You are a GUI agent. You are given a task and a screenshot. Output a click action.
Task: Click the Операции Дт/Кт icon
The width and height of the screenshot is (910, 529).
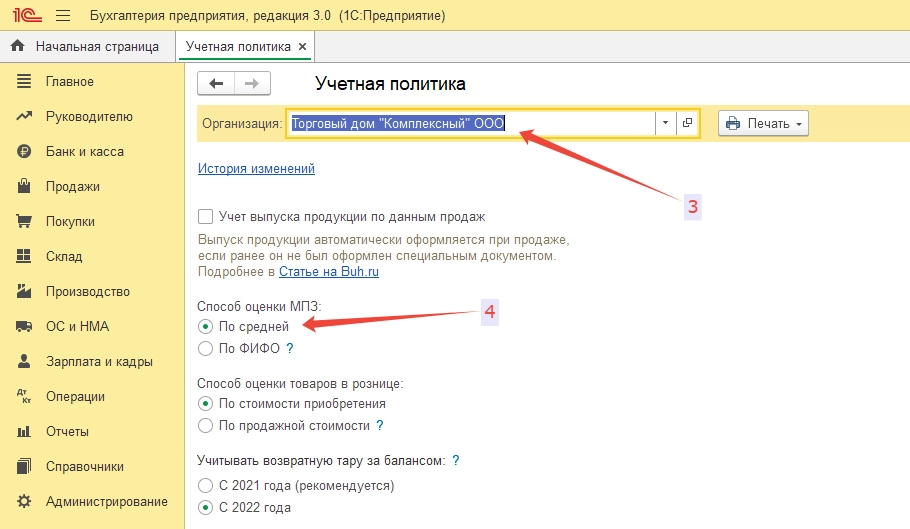tap(24, 396)
